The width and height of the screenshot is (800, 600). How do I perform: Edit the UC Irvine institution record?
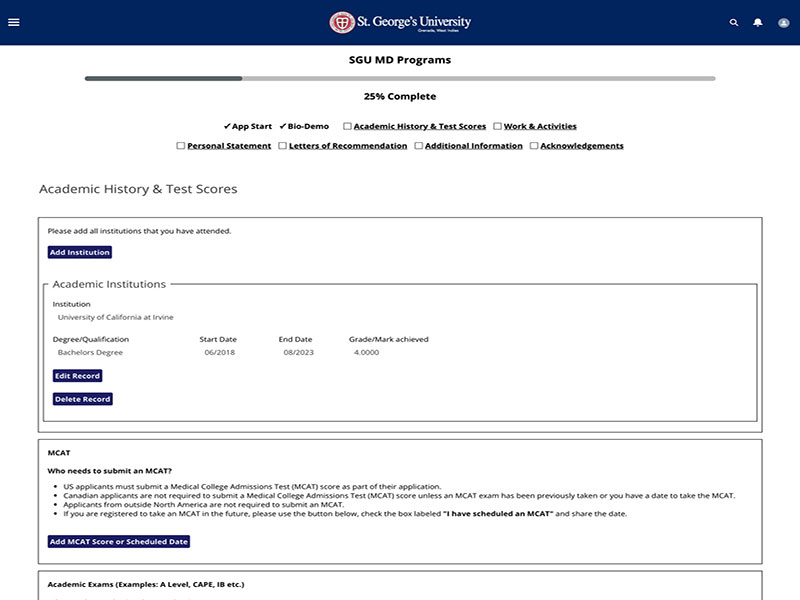click(x=77, y=376)
